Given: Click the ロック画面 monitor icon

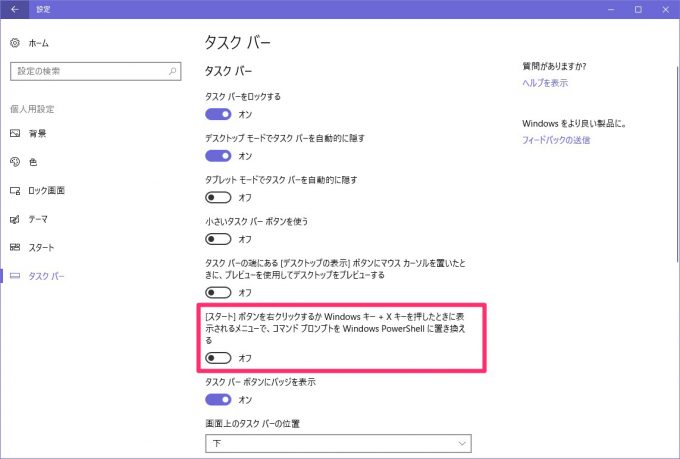Looking at the screenshot, I should (15, 190).
